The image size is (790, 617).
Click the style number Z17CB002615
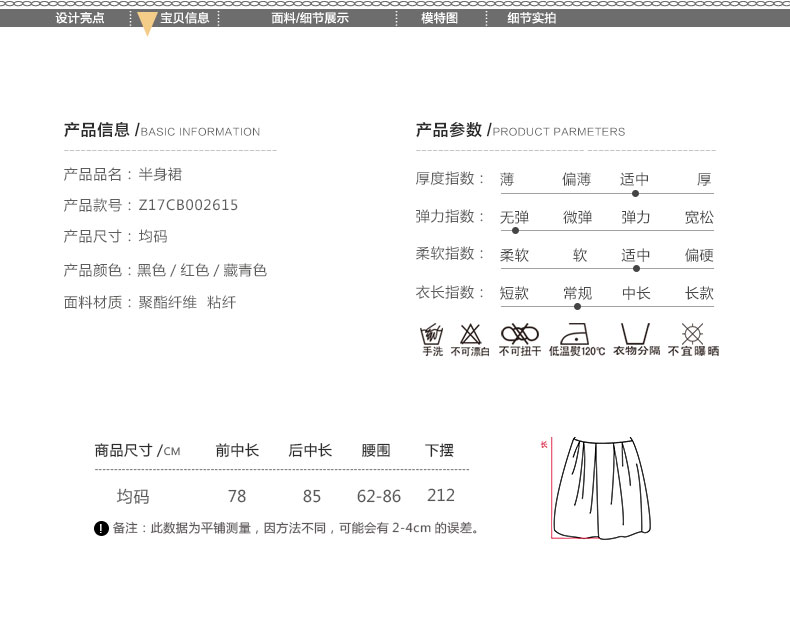click(188, 205)
